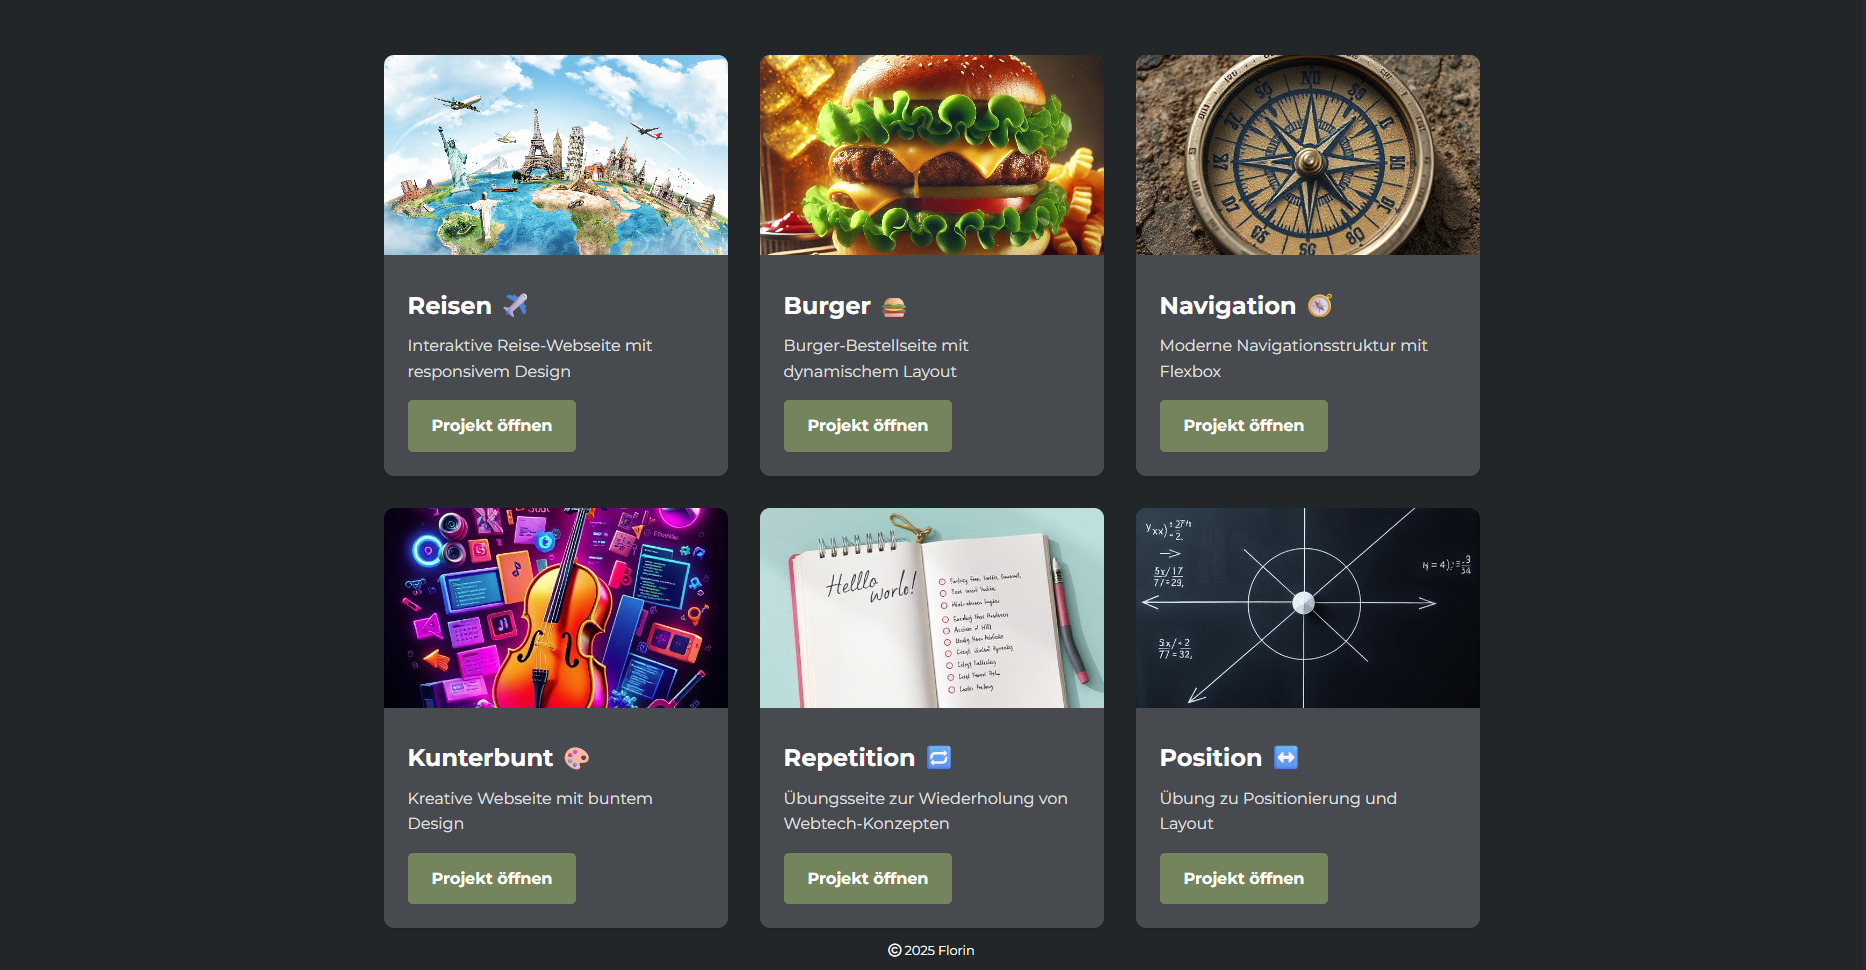Viewport: 1866px width, 970px height.
Task: Click Projekt öffnen under Navigation
Action: [1244, 426]
